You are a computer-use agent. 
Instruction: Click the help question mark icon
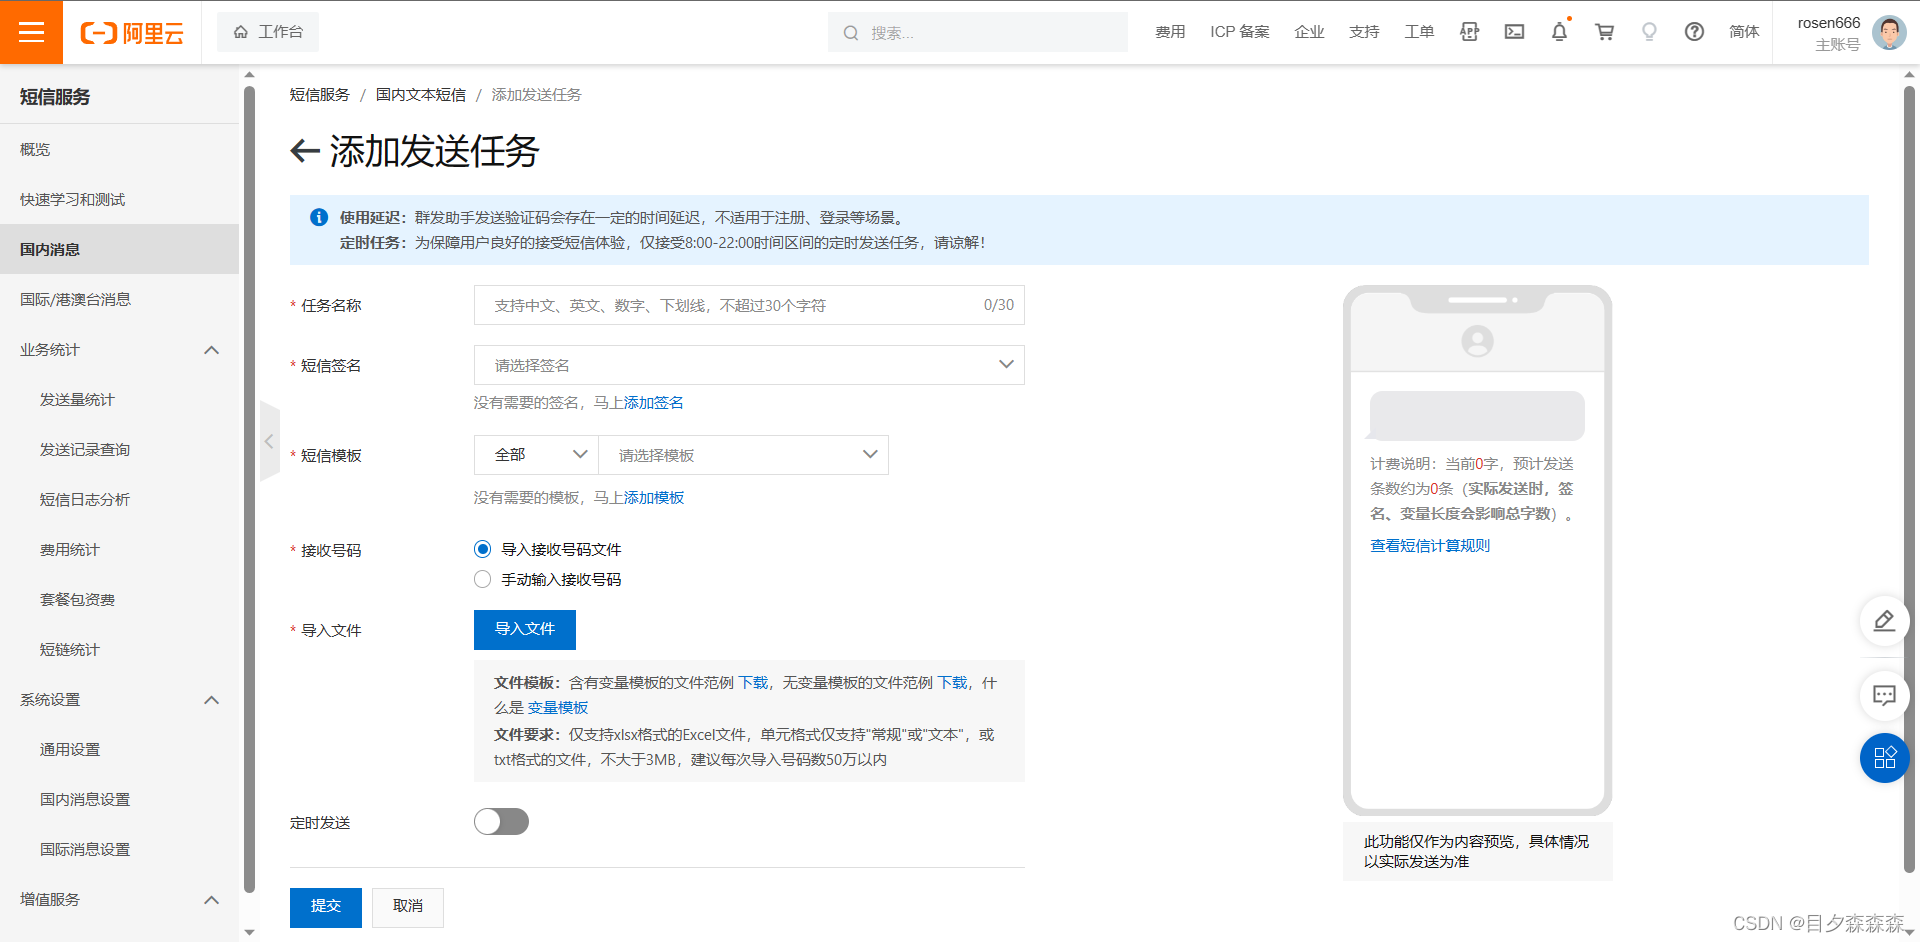pos(1694,31)
